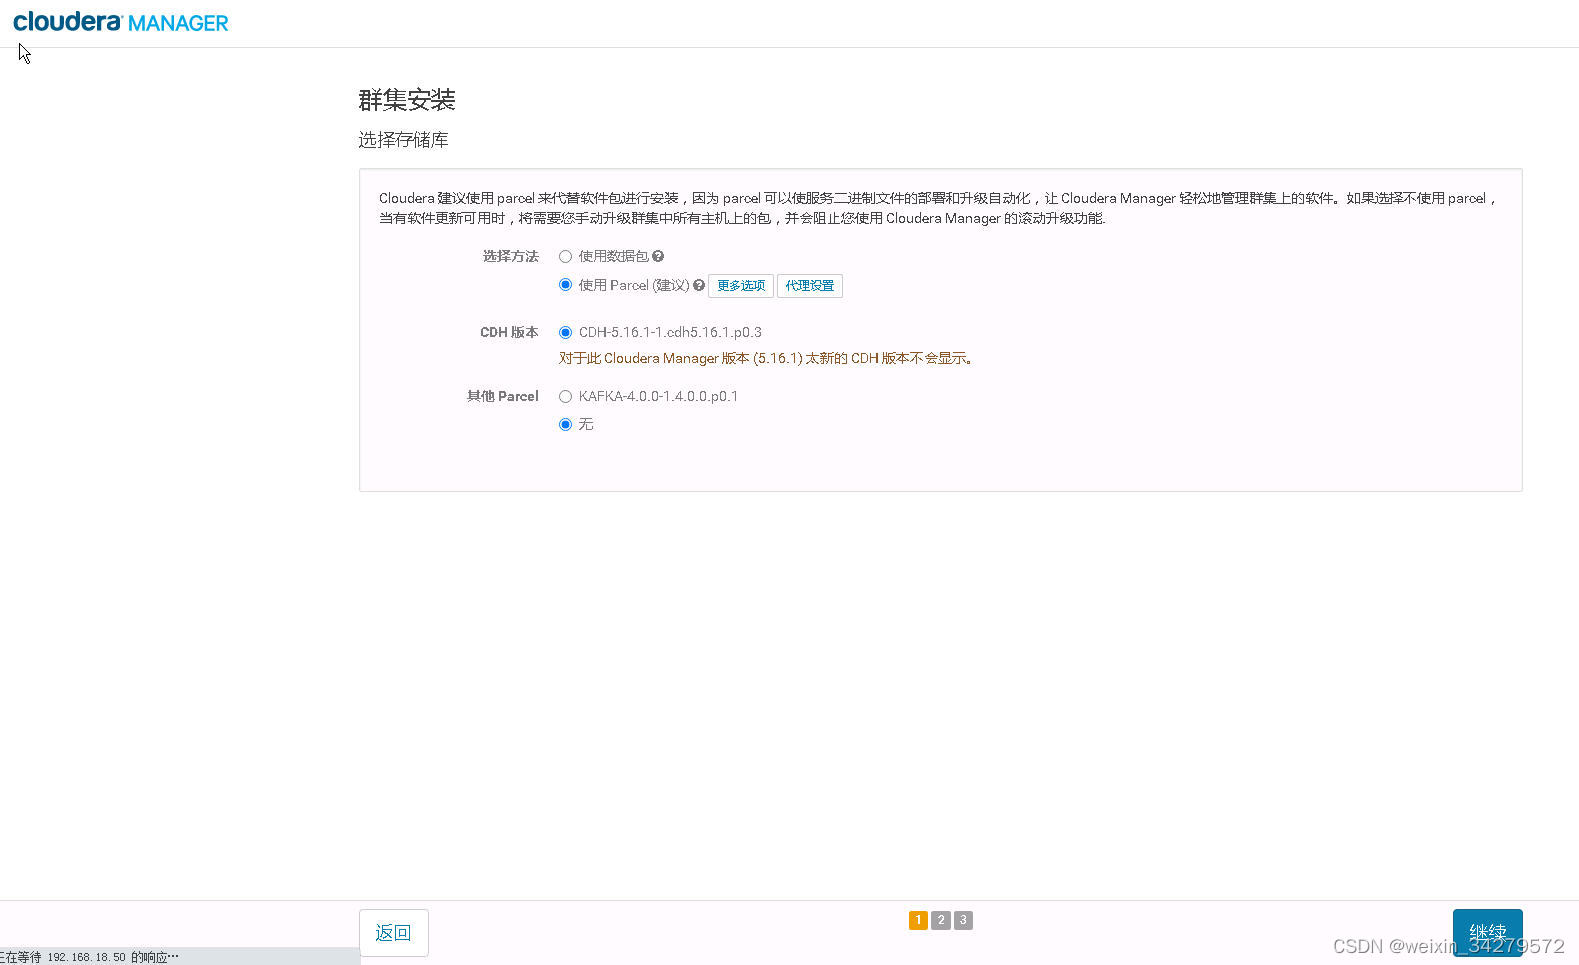Screen dimensions: 1579x965
Task: Open the 更多选项 button
Action: point(741,286)
